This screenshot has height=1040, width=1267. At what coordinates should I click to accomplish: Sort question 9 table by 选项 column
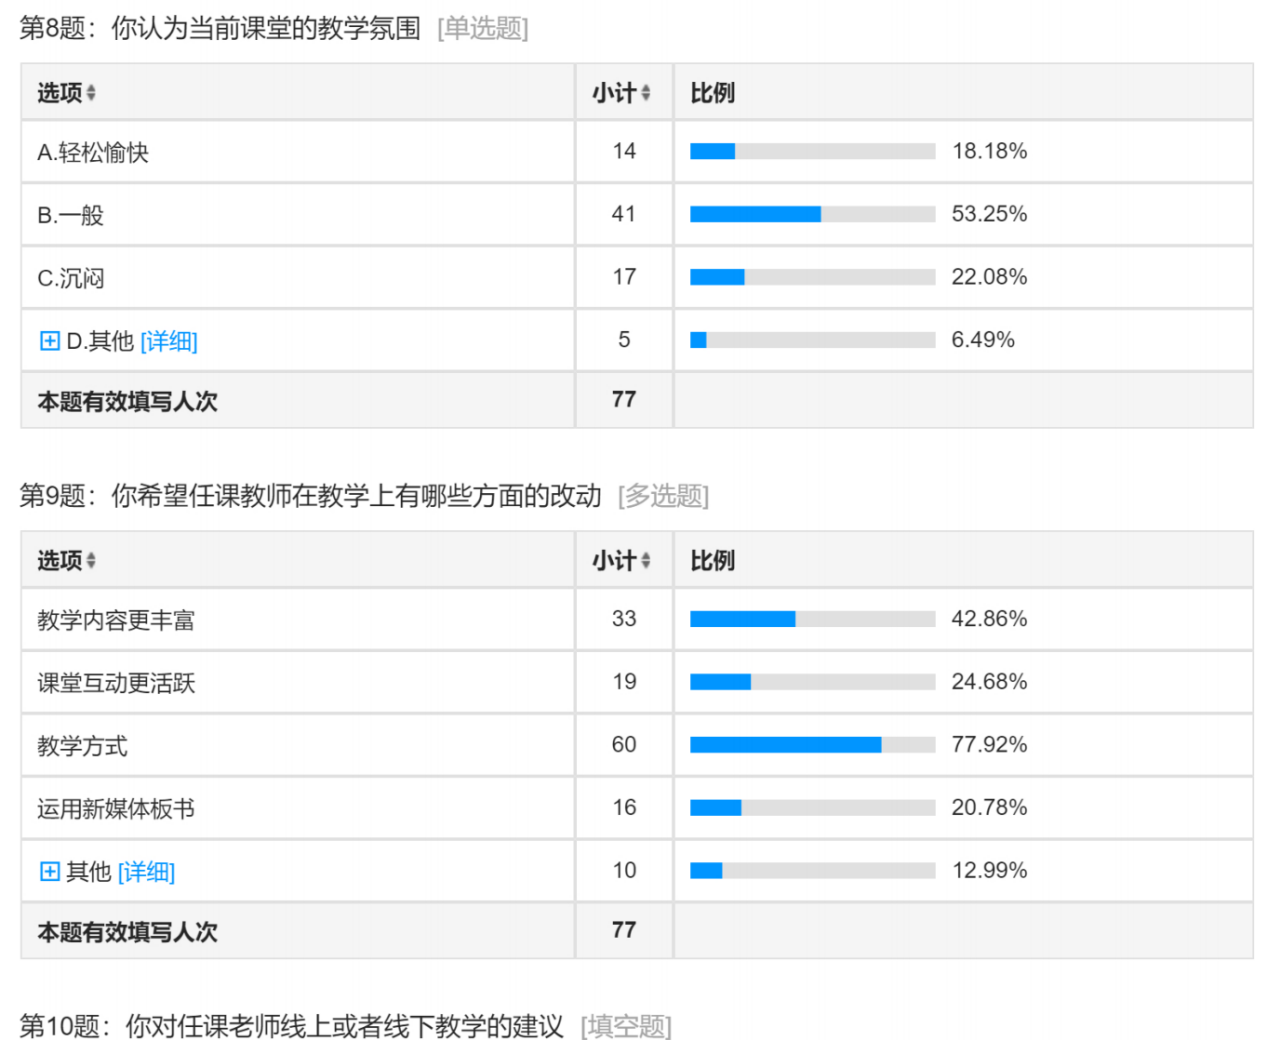90,561
